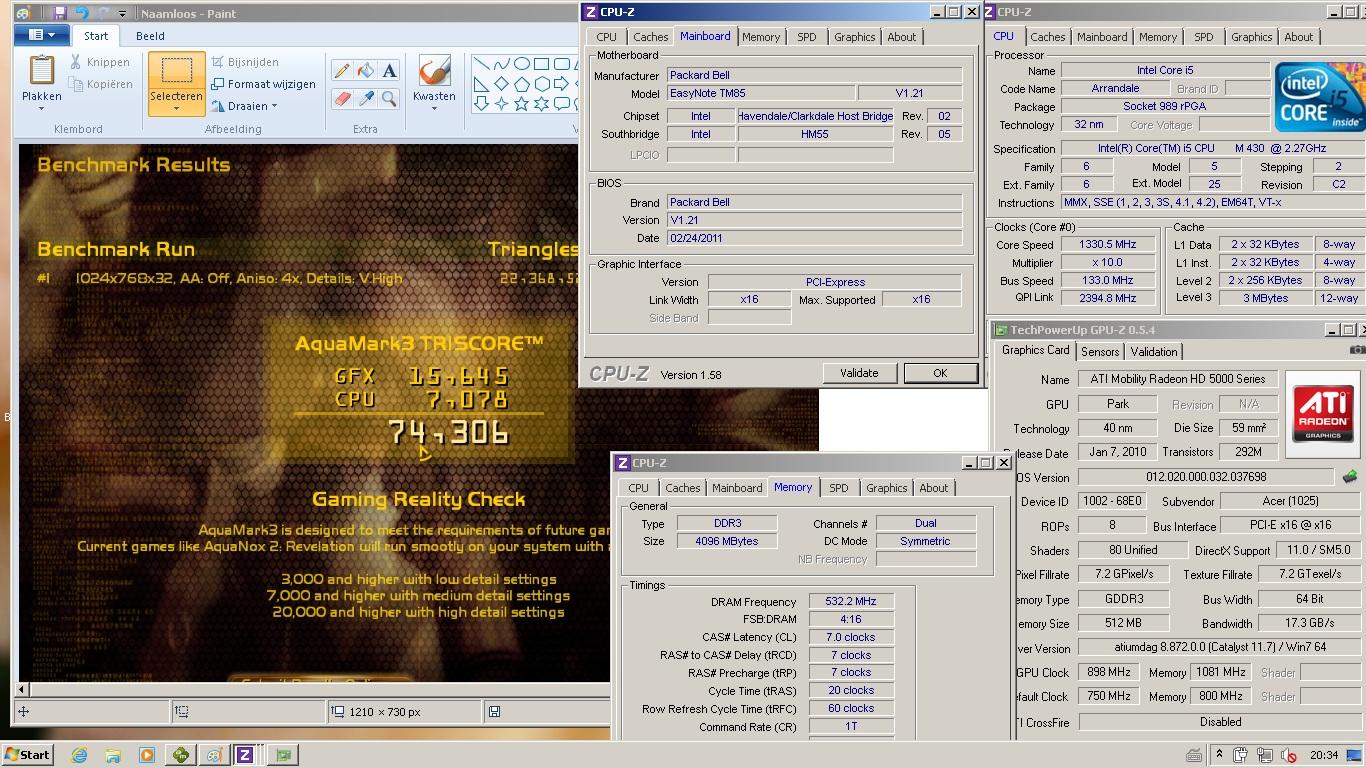Click the GPU-Z taskbar button
Viewport: 1366px width, 768px height.
tap(283, 755)
